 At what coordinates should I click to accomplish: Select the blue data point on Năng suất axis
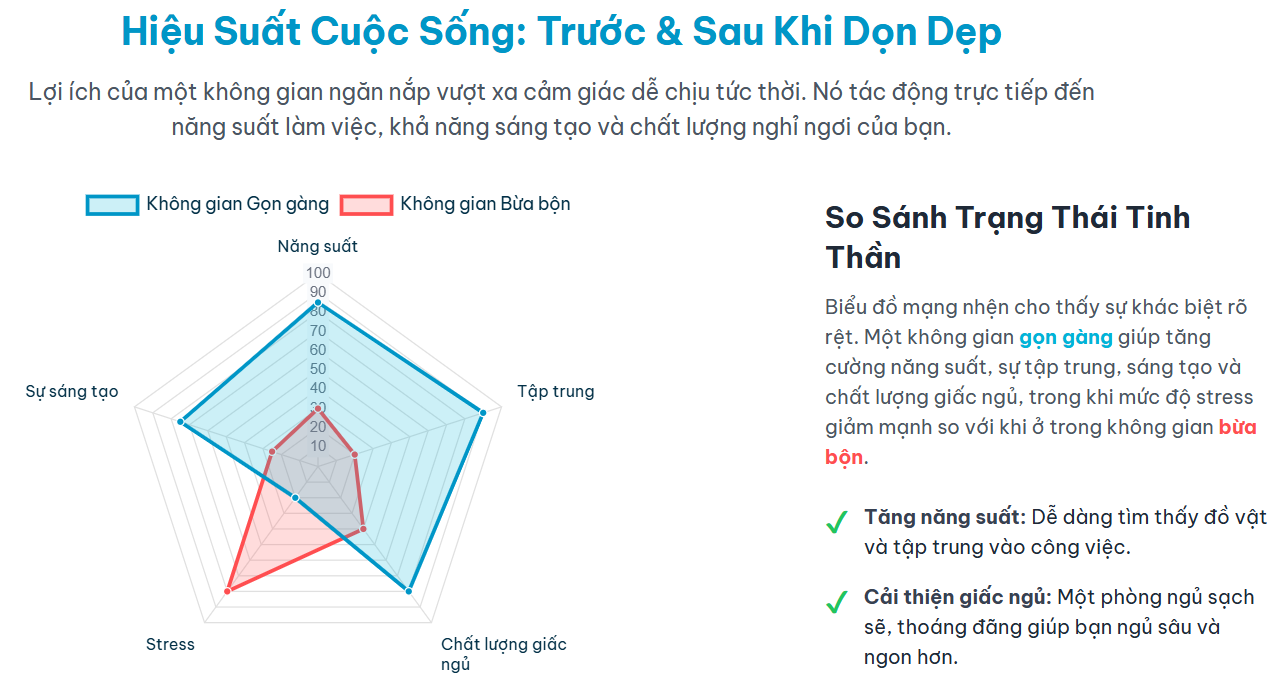coord(318,302)
